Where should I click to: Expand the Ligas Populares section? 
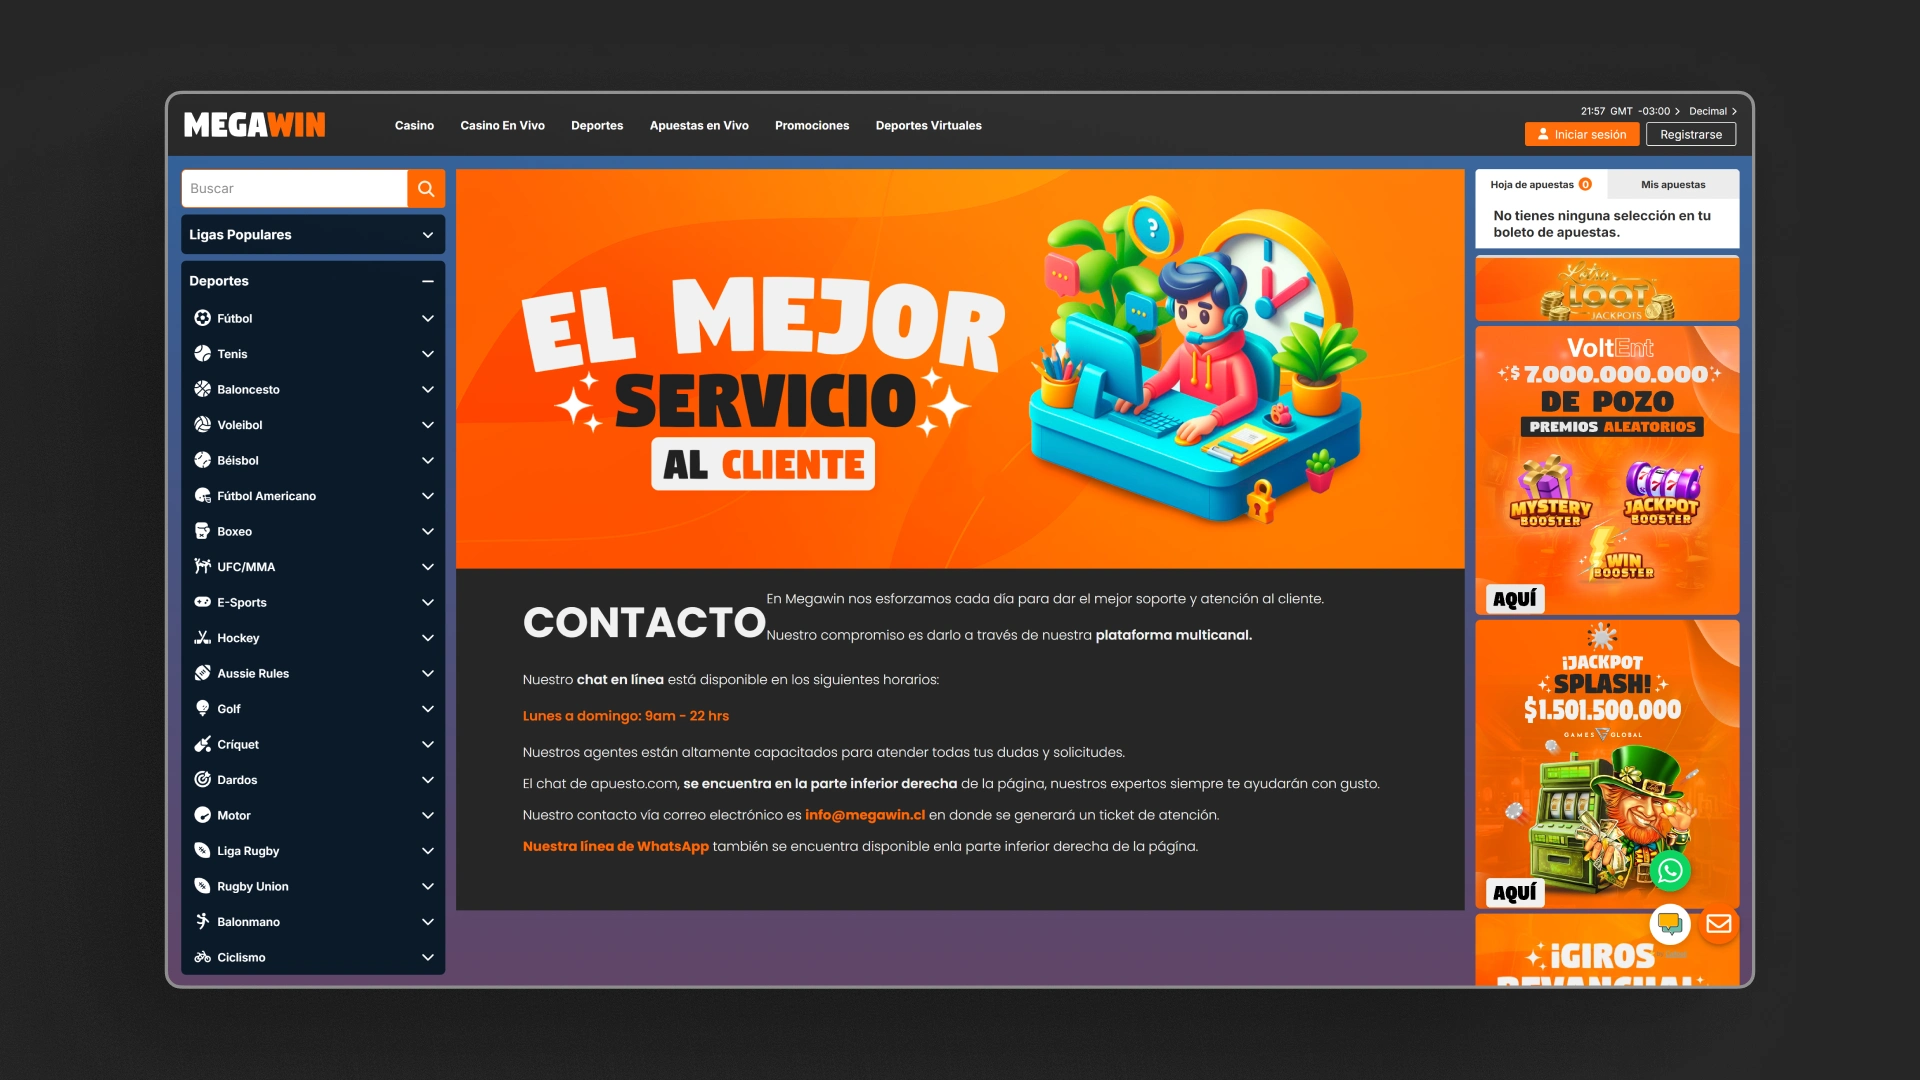coord(313,235)
